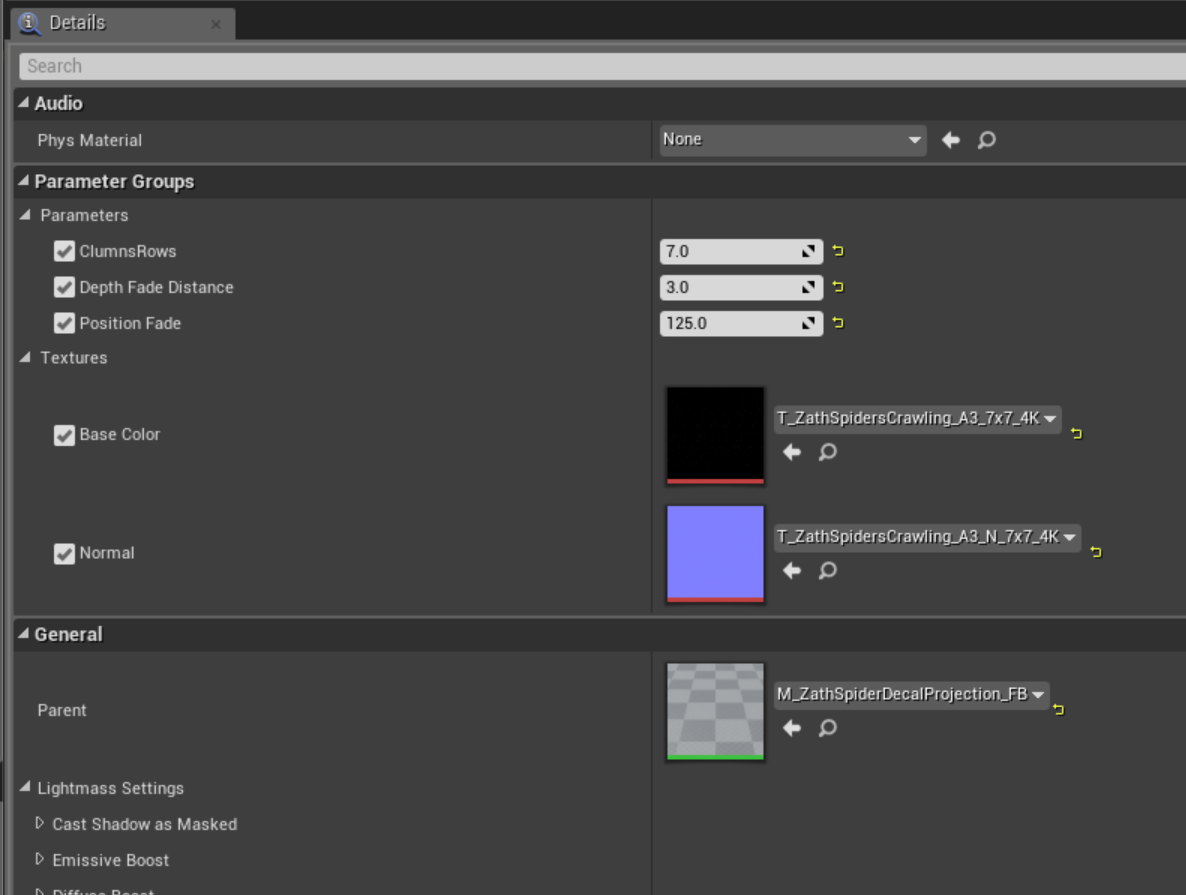Browse to Normal texture with magnifier icon
Screen dimensions: 1186x895
[x=828, y=571]
